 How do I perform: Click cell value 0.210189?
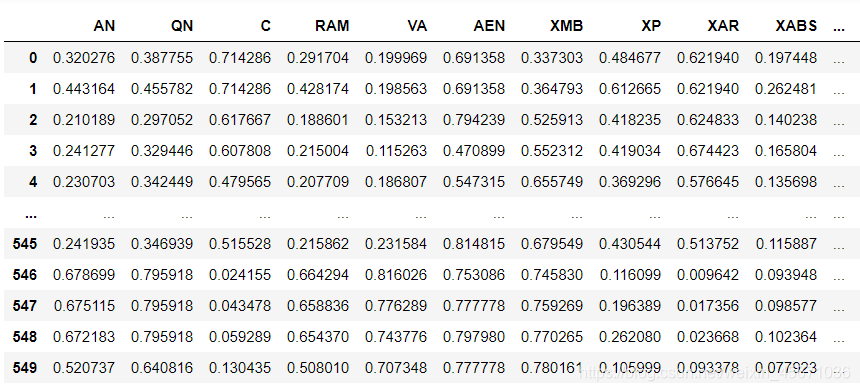click(x=84, y=120)
